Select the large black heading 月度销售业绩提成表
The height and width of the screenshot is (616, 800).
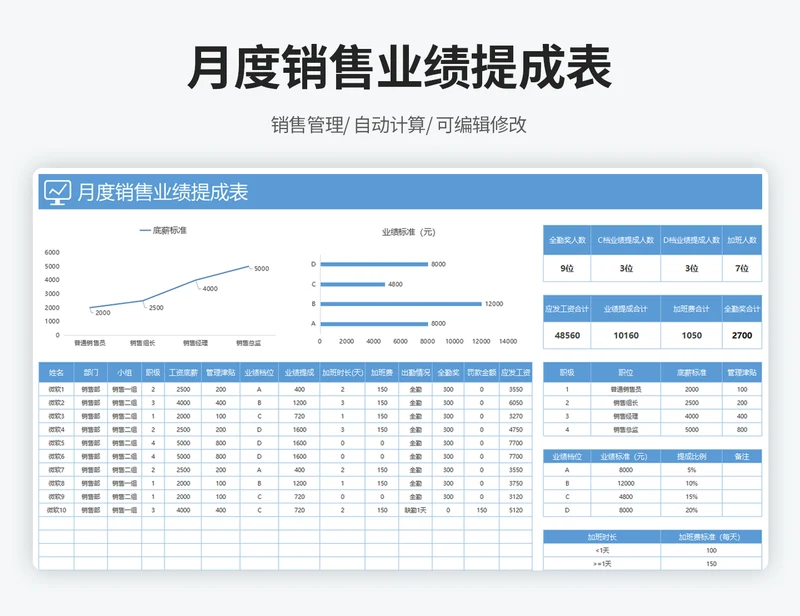[399, 67]
